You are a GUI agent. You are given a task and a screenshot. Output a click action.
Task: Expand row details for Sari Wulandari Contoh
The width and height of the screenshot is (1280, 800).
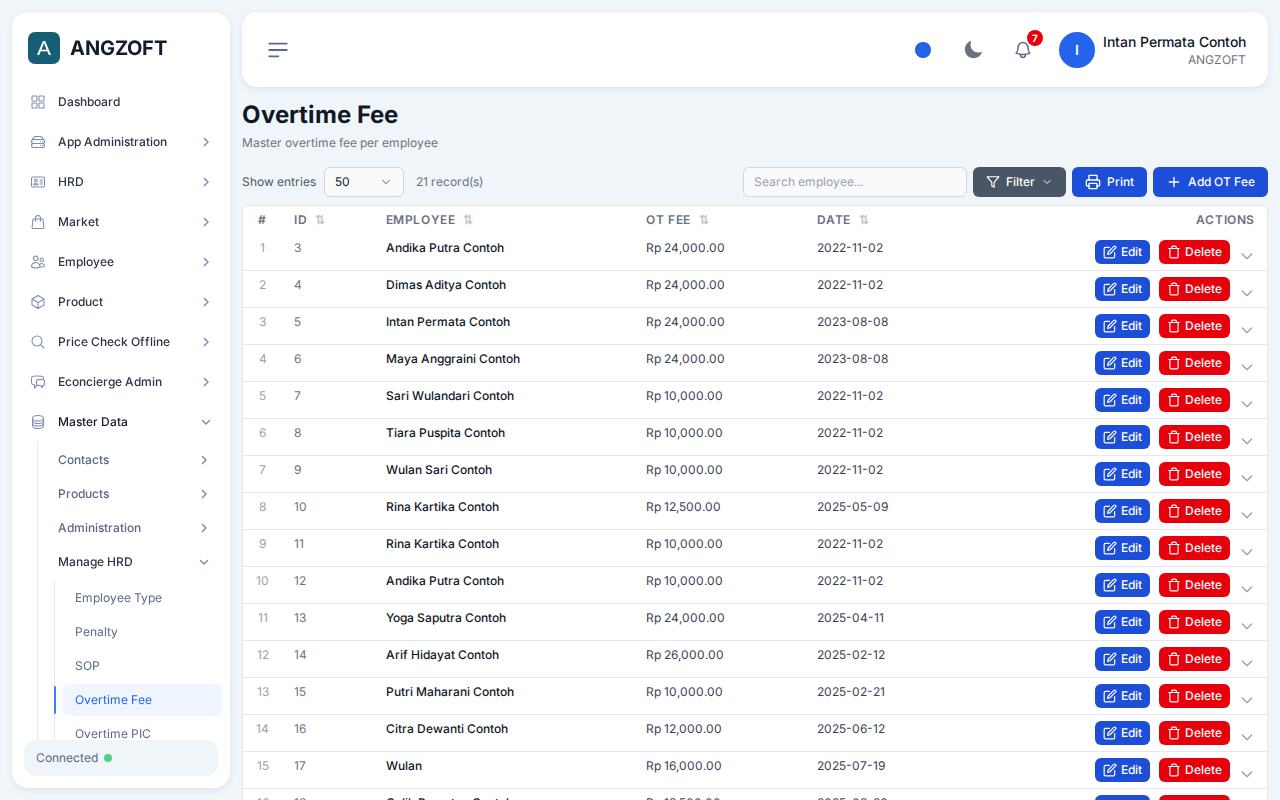(1246, 404)
